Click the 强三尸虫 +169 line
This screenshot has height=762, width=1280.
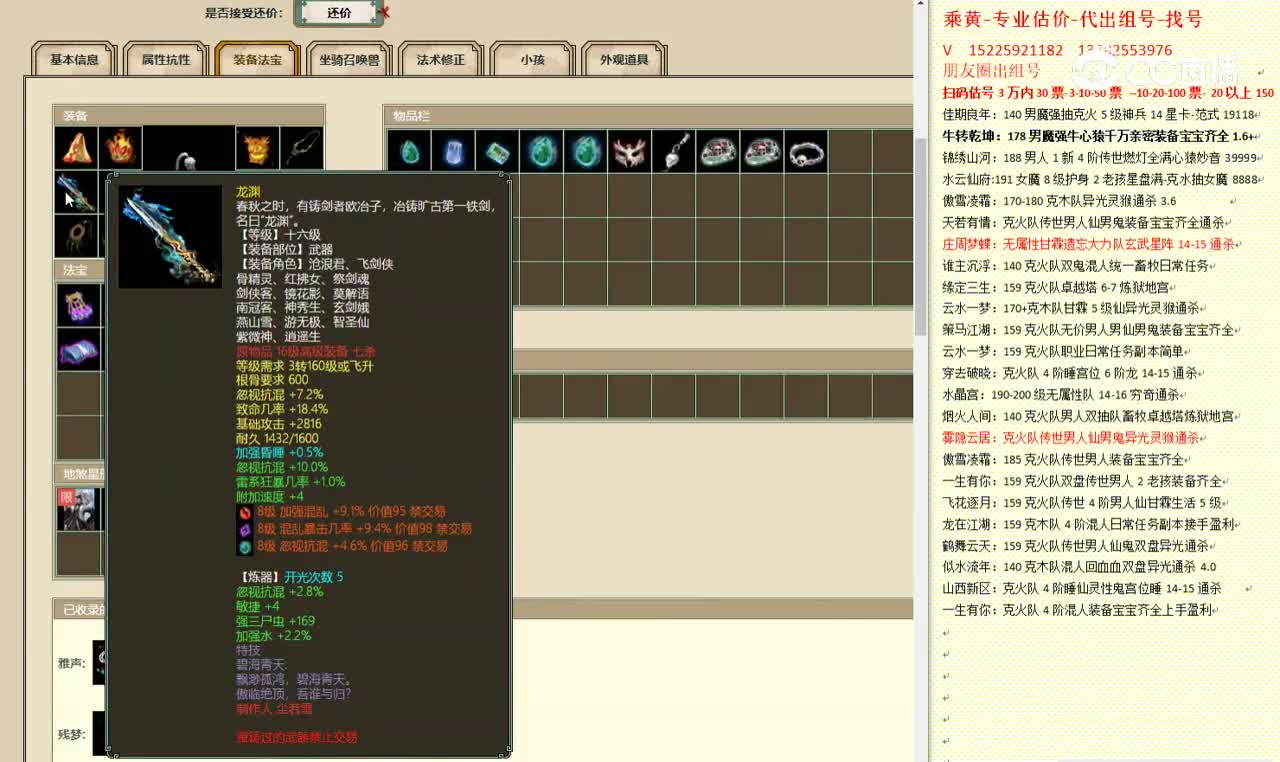click(275, 621)
